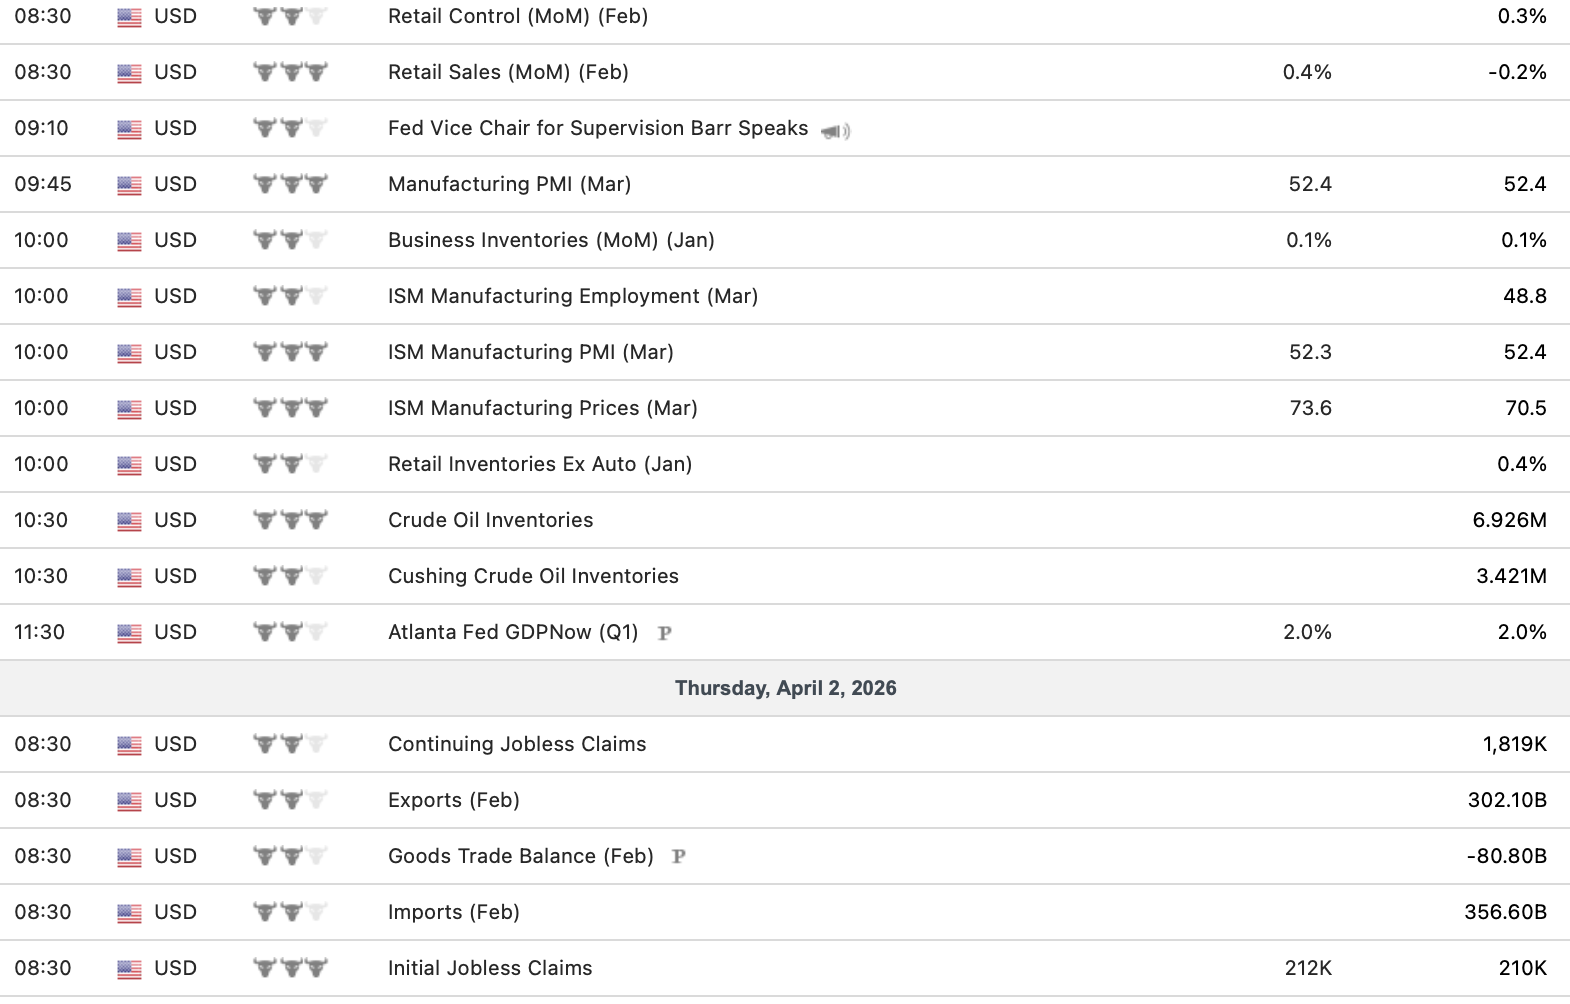Click the bull importance icons for Crude Oil Inventories
This screenshot has height=1004, width=1570.
click(290, 520)
